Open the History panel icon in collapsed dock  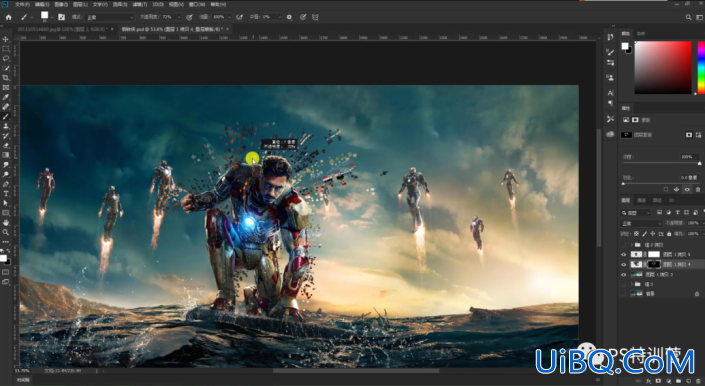[x=610, y=37]
